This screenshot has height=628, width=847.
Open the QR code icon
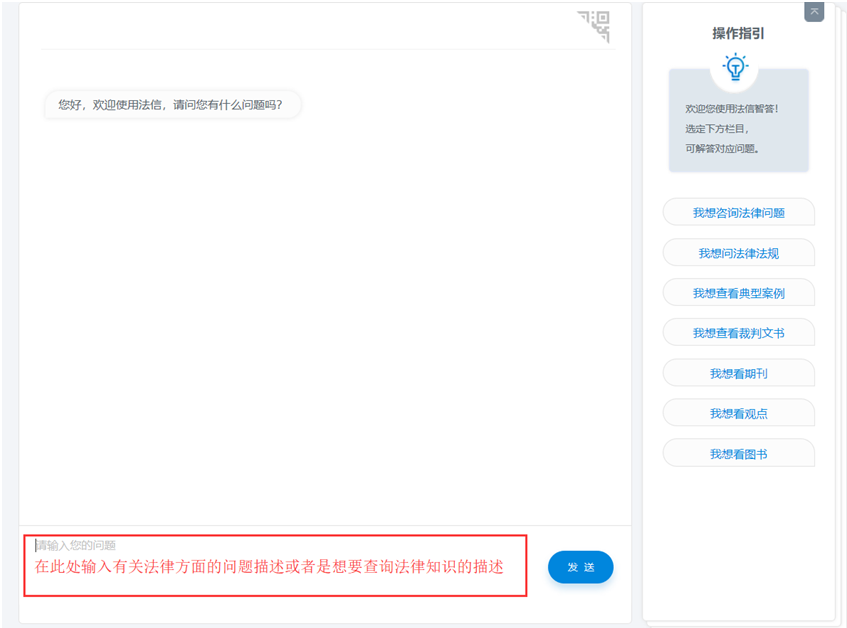594,25
